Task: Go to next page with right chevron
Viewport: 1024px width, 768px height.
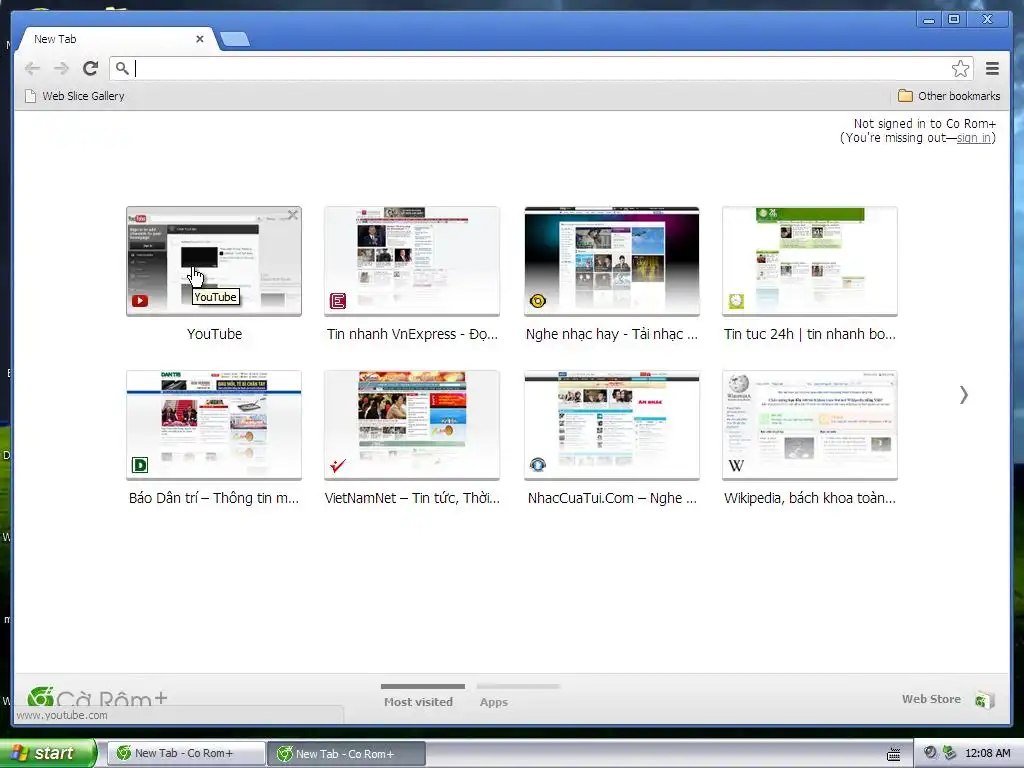Action: [964, 394]
